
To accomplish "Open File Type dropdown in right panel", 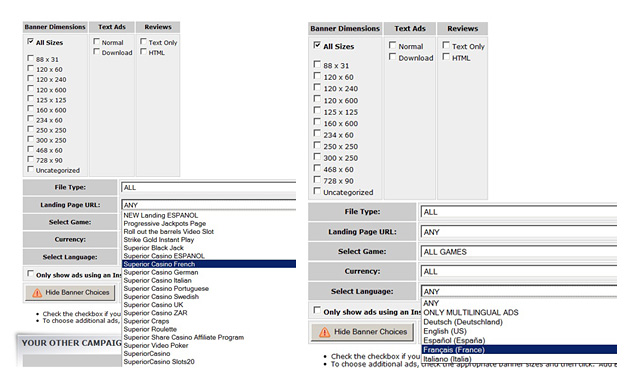I will 519,212.
